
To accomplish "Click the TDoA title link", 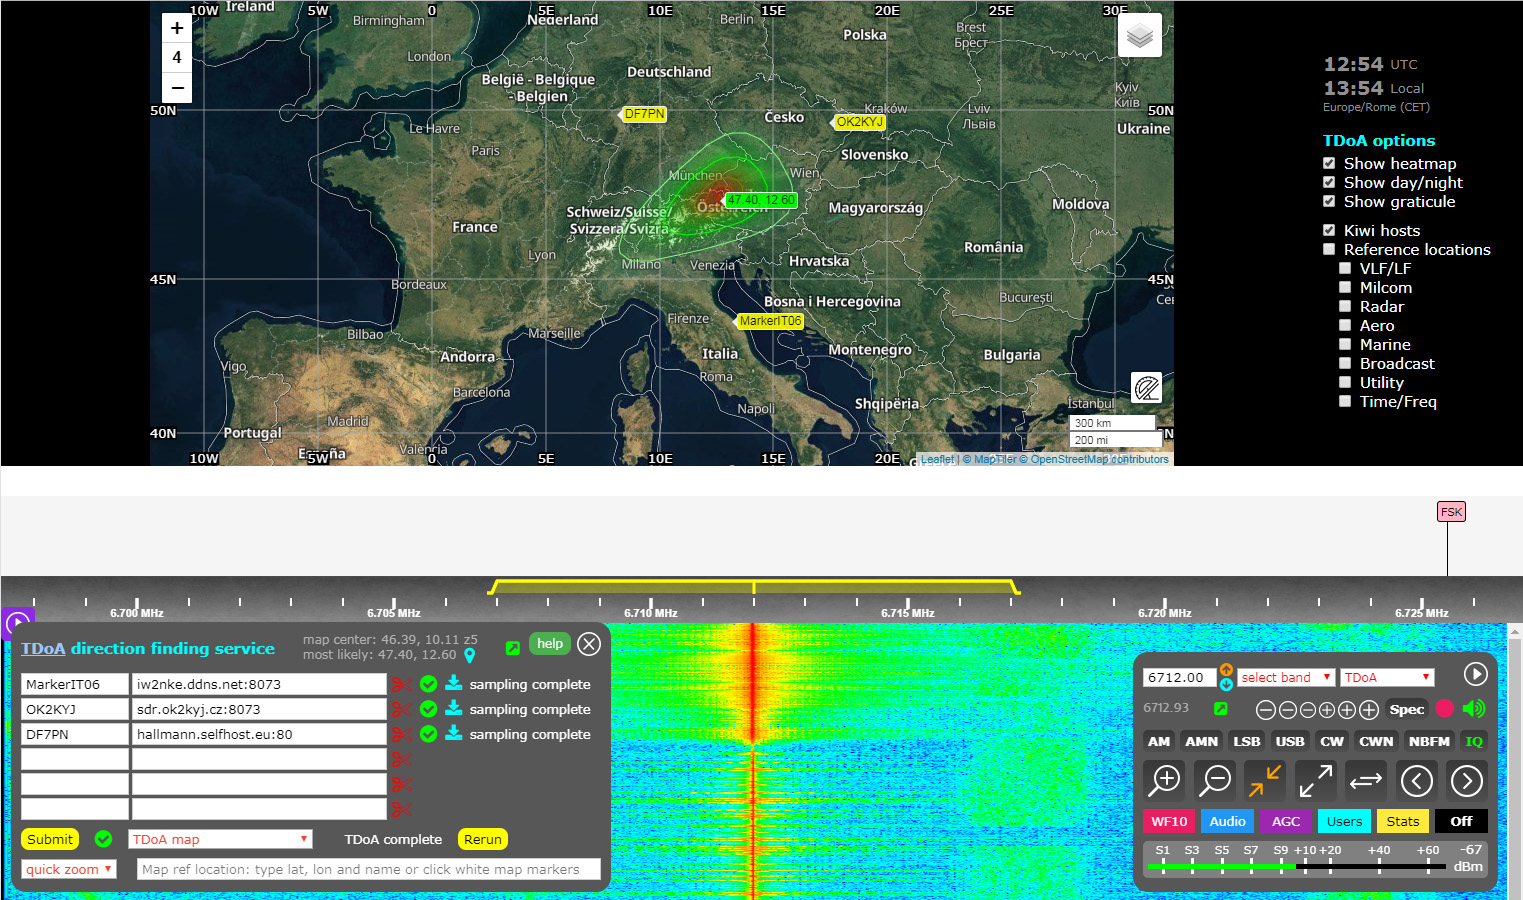I will coord(43,648).
